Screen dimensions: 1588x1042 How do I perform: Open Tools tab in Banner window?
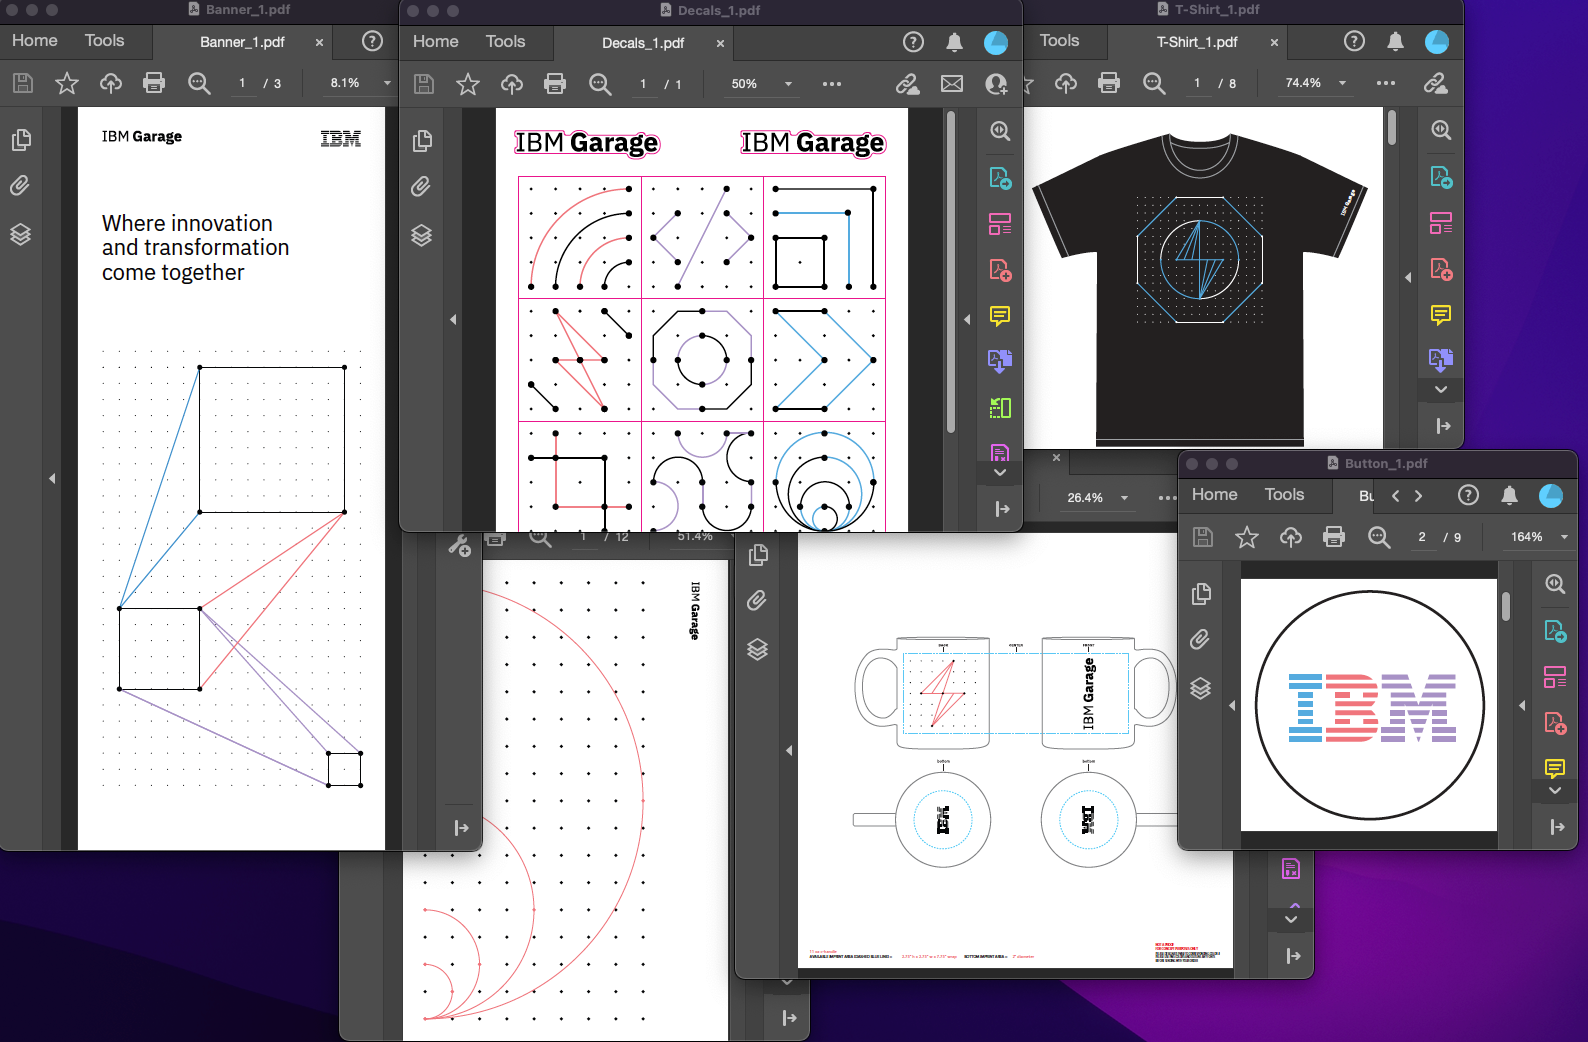(x=105, y=41)
